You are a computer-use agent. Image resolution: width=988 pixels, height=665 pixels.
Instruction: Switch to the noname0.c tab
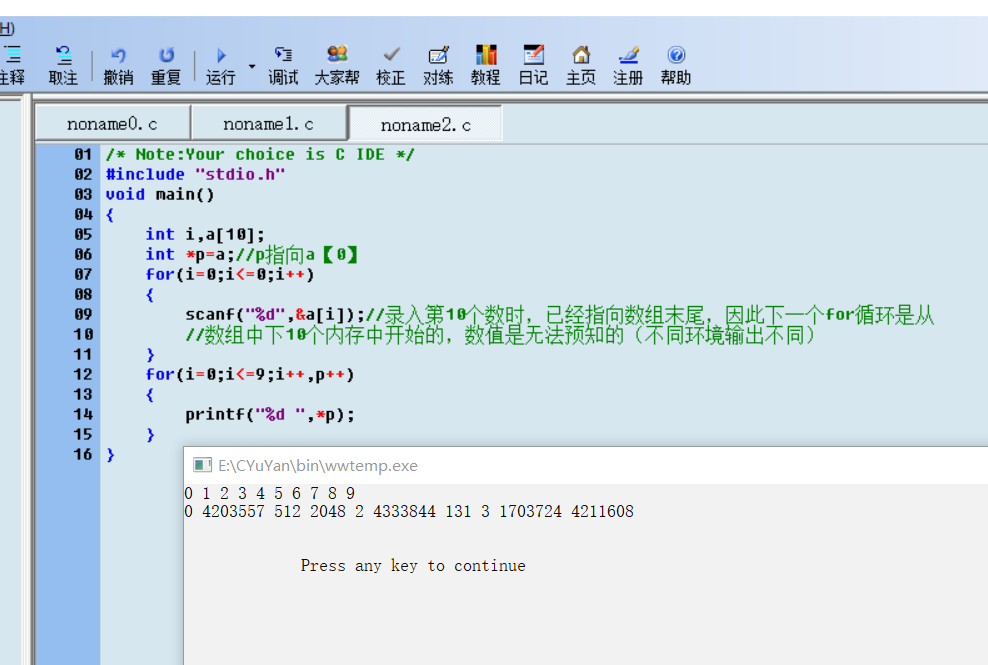tap(112, 124)
